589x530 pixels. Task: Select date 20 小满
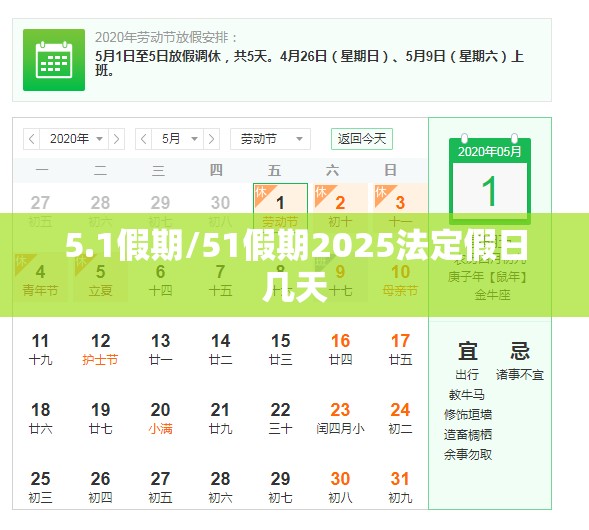point(160,418)
